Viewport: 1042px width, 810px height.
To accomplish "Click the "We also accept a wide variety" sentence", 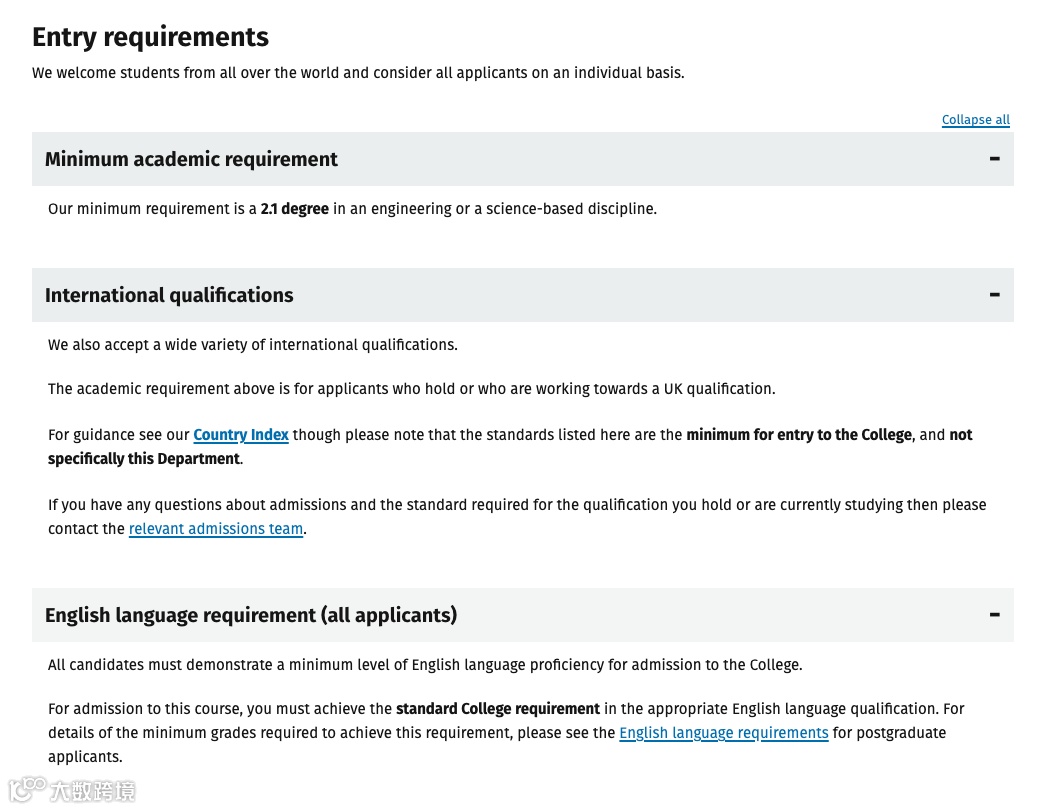I will coord(252,345).
